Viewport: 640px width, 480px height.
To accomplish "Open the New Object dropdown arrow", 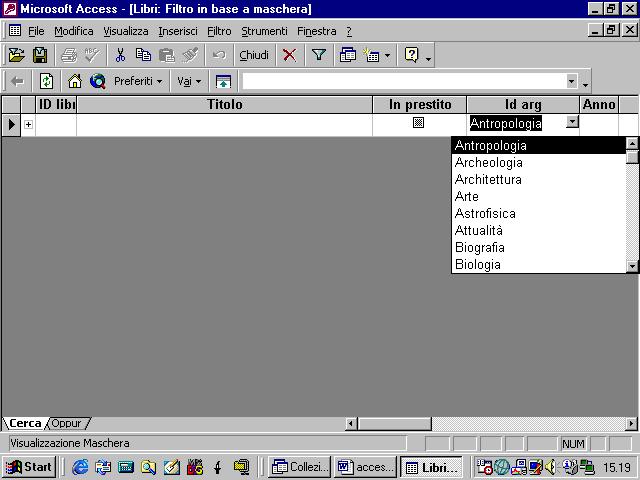I will tap(387, 55).
